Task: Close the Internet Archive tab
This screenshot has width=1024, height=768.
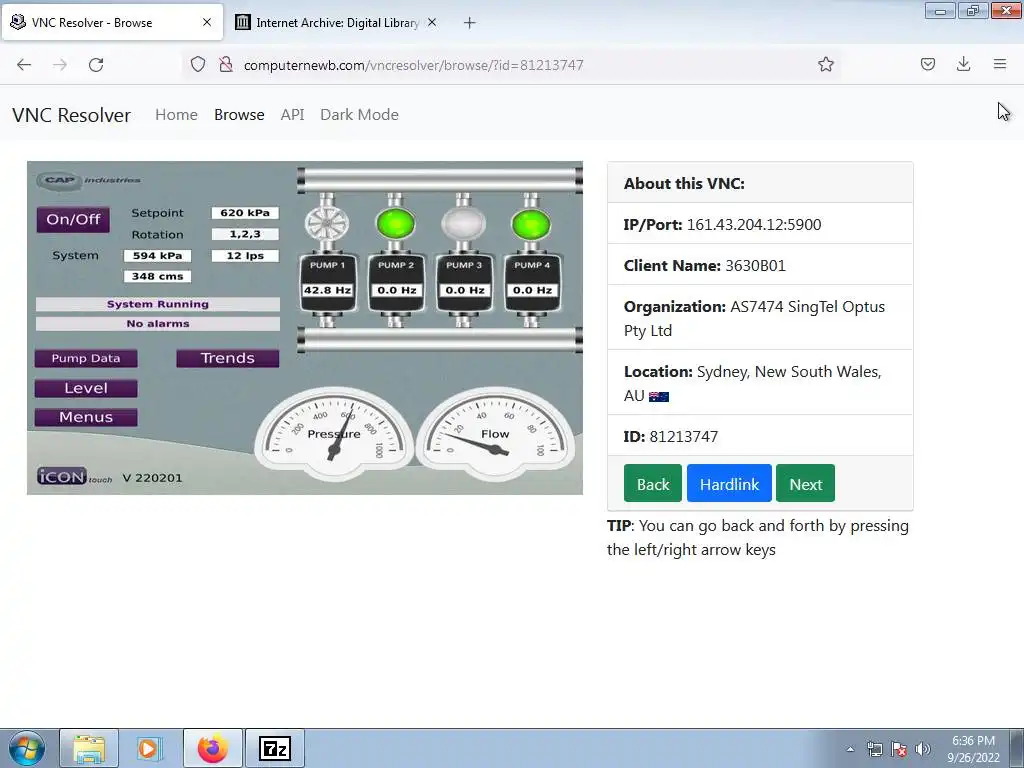Action: [x=432, y=22]
